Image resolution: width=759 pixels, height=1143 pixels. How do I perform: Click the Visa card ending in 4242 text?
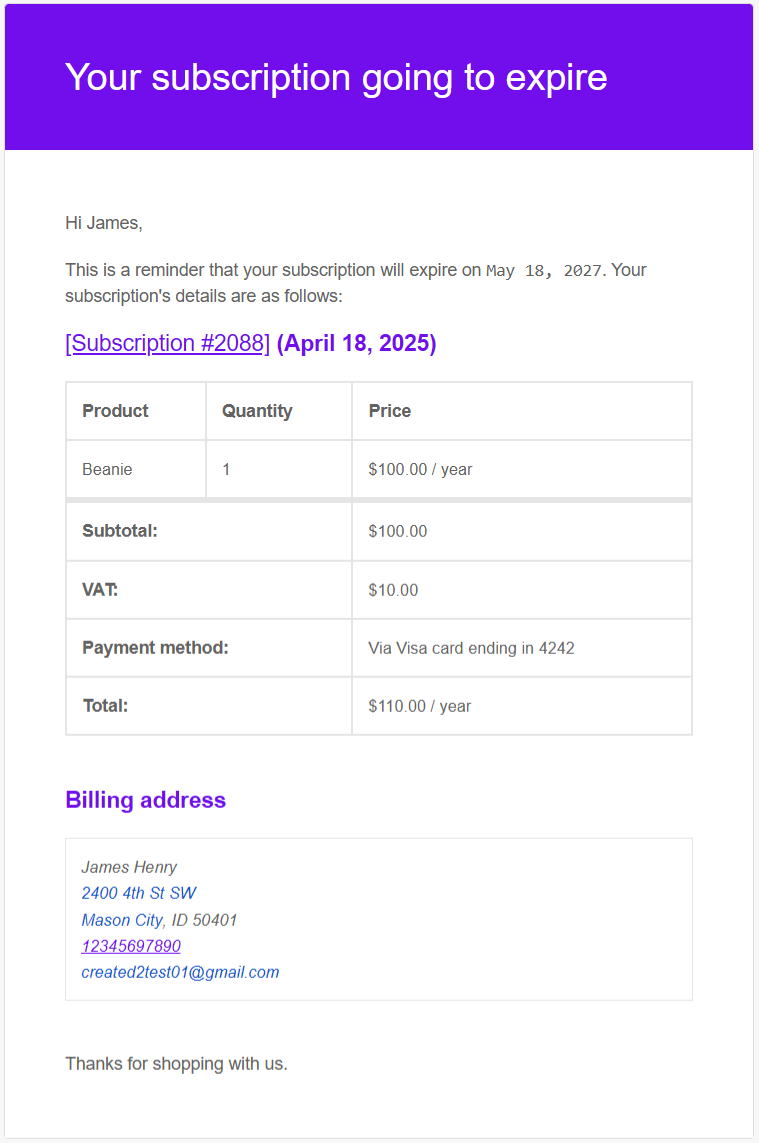(x=471, y=648)
